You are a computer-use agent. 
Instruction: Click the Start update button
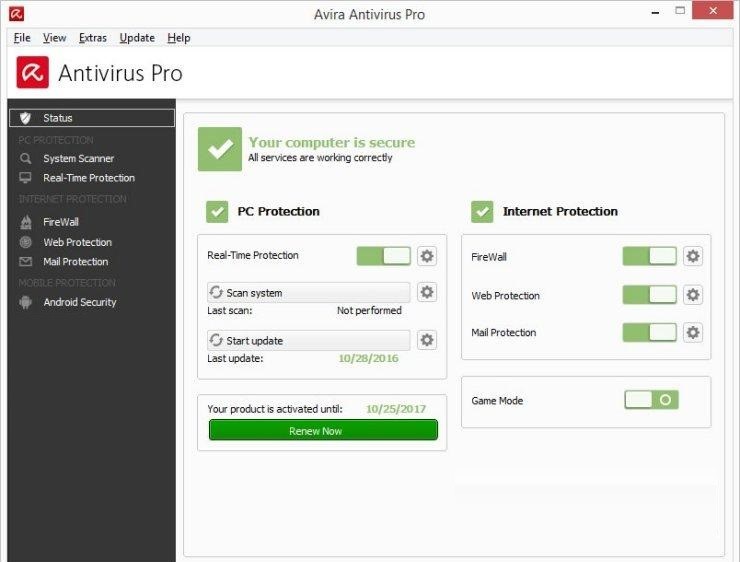coord(309,340)
